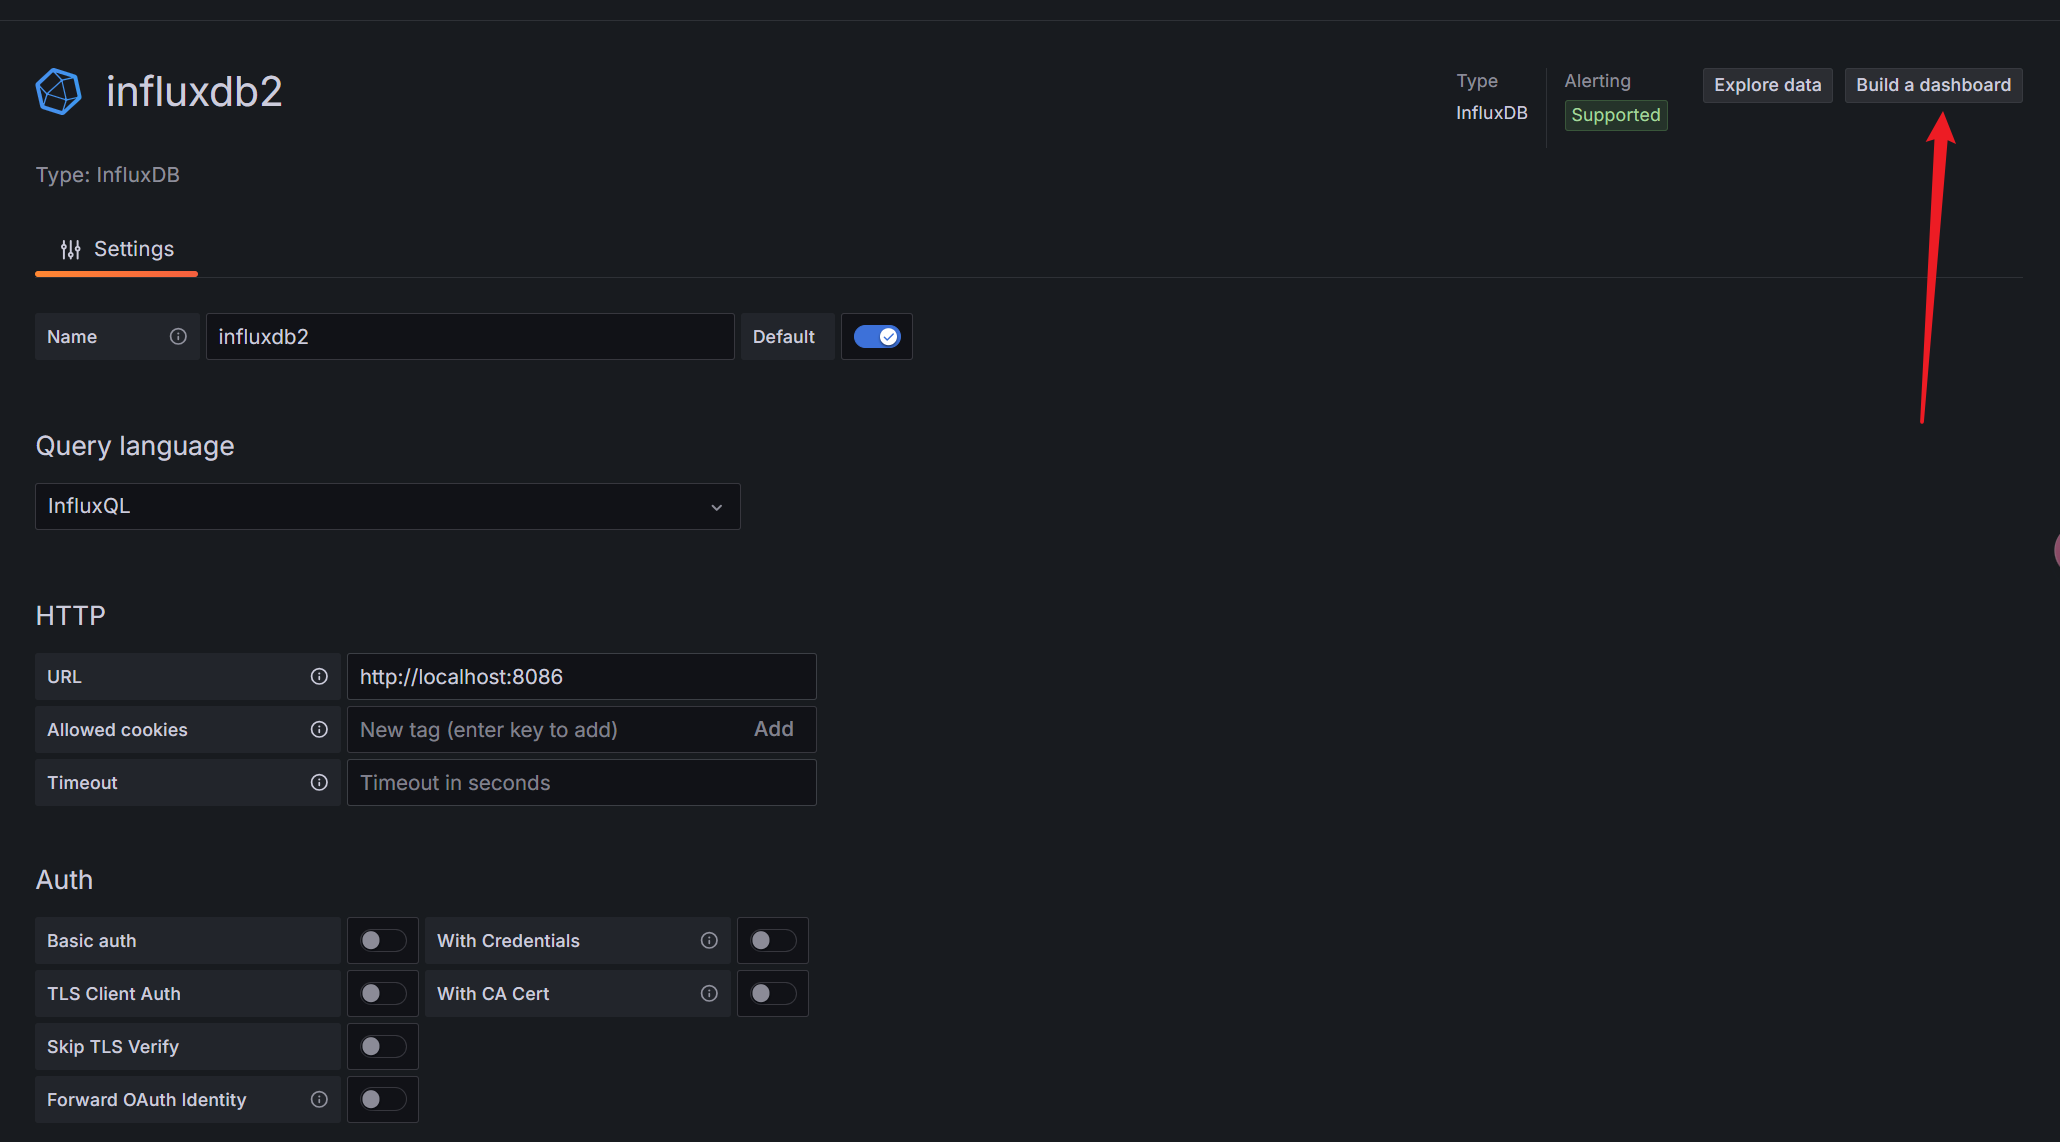Click the Forward OAuth Identity label

point(147,1100)
